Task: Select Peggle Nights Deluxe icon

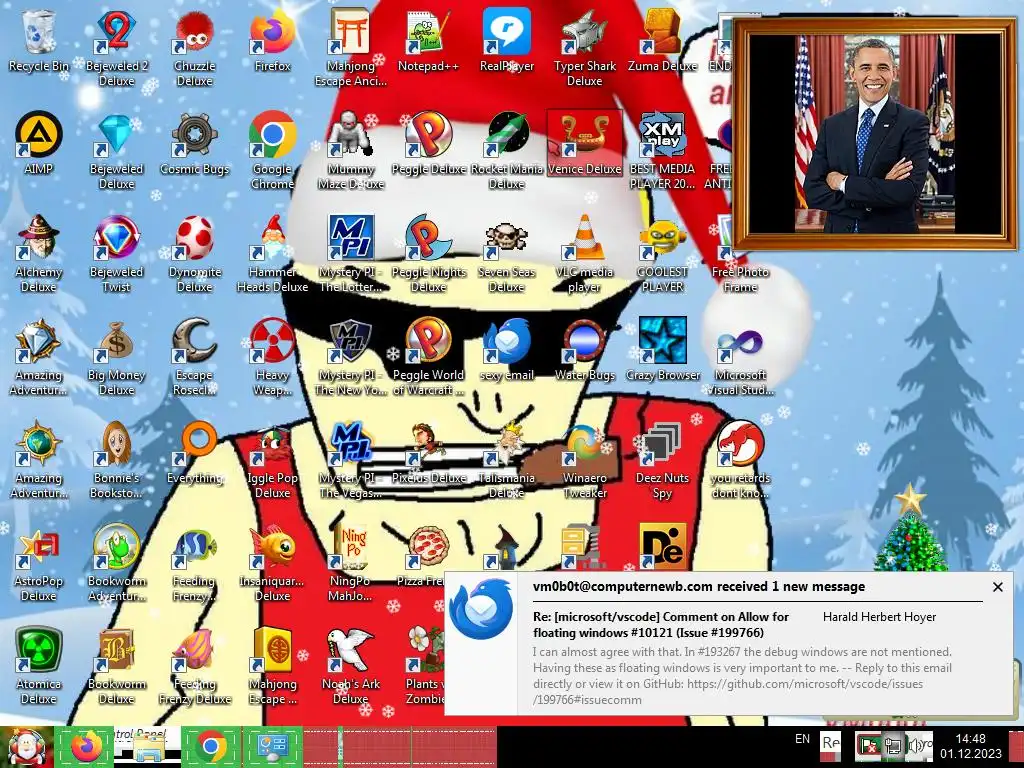Action: pyautogui.click(x=428, y=253)
